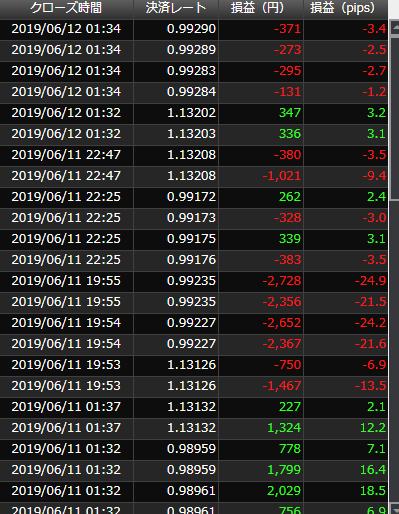The width and height of the screenshot is (399, 514).
Task: Click the loss value -1,467 yen
Action: tap(282, 386)
